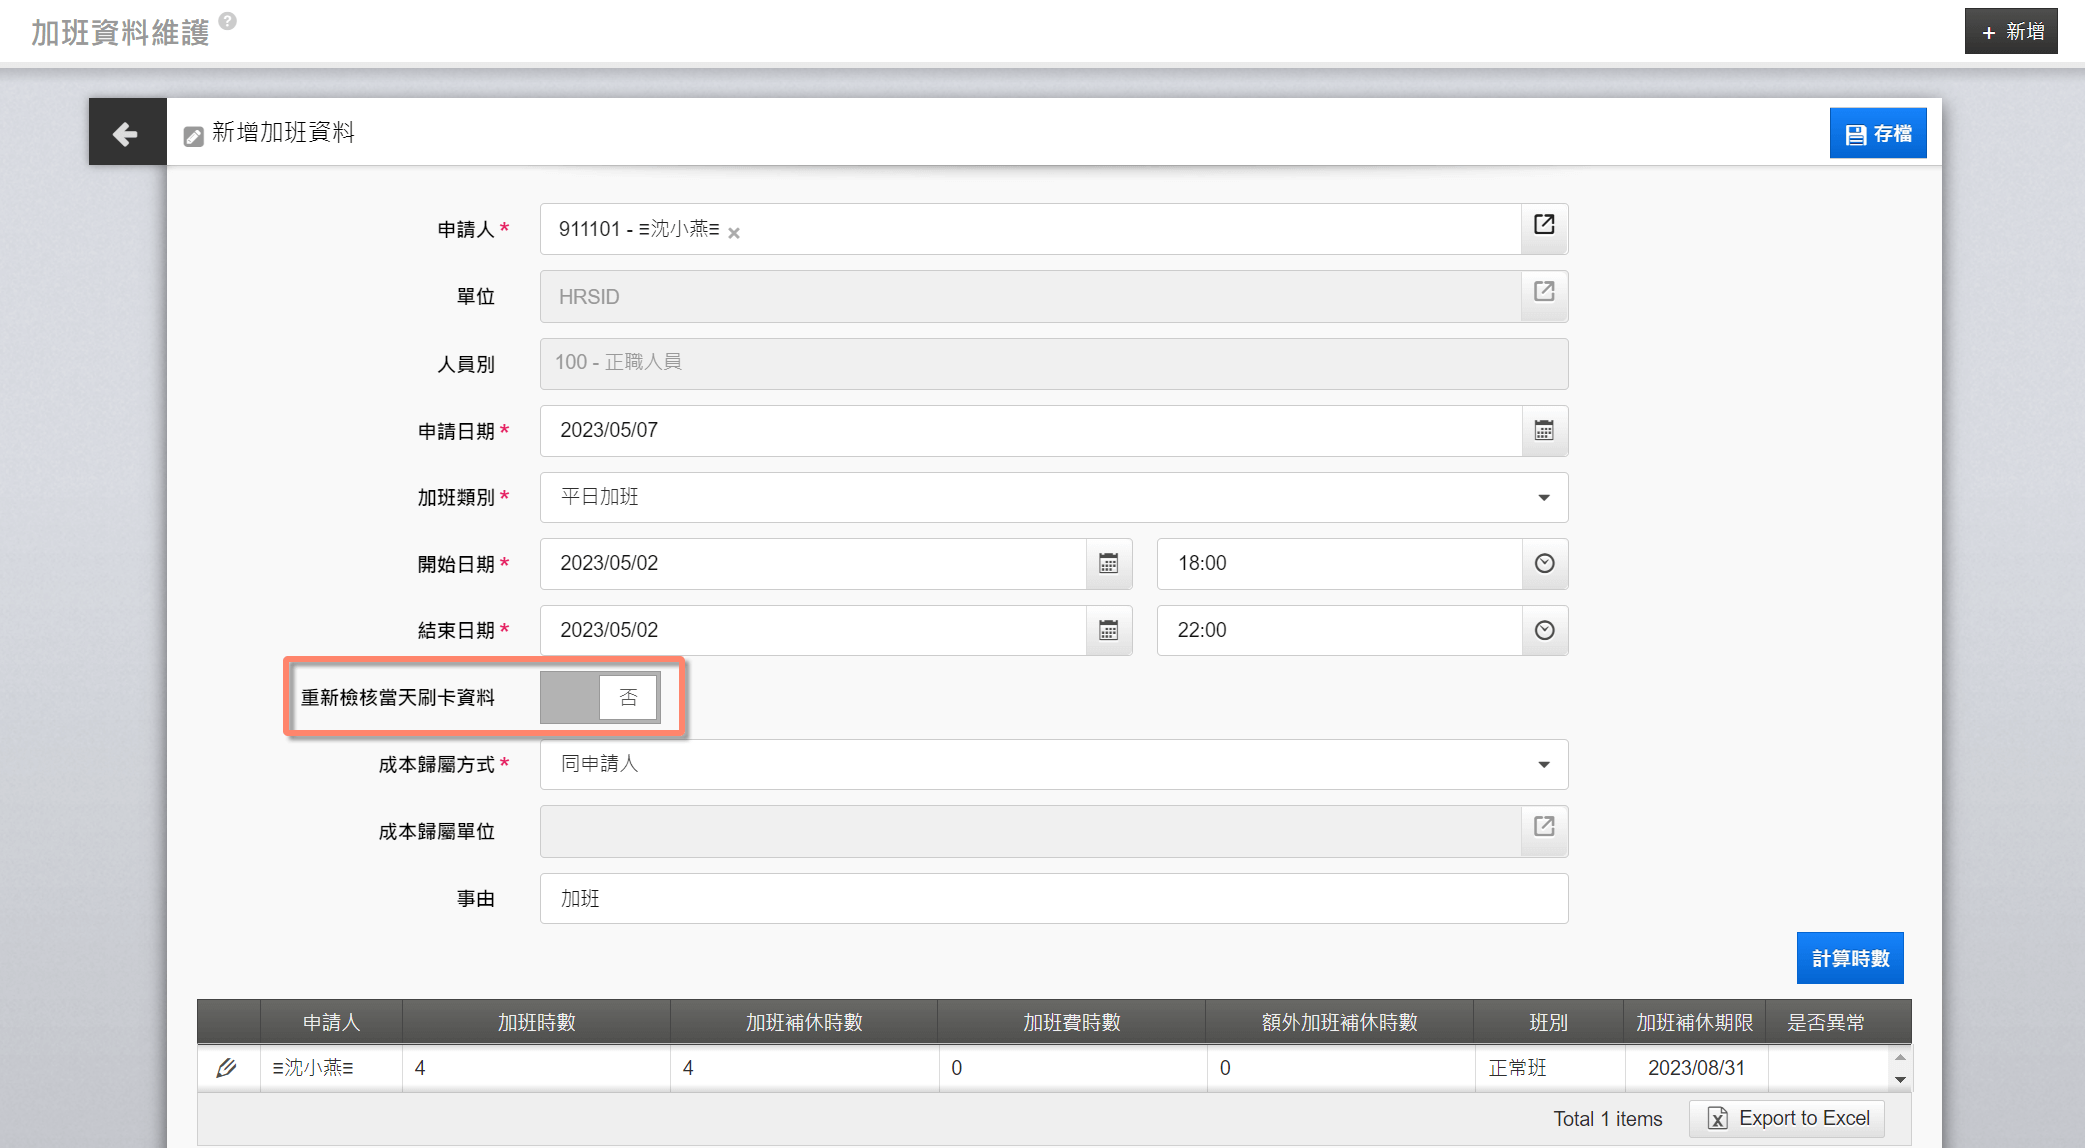
Task: Sort by the 加班時數 column header
Action: coord(536,1022)
